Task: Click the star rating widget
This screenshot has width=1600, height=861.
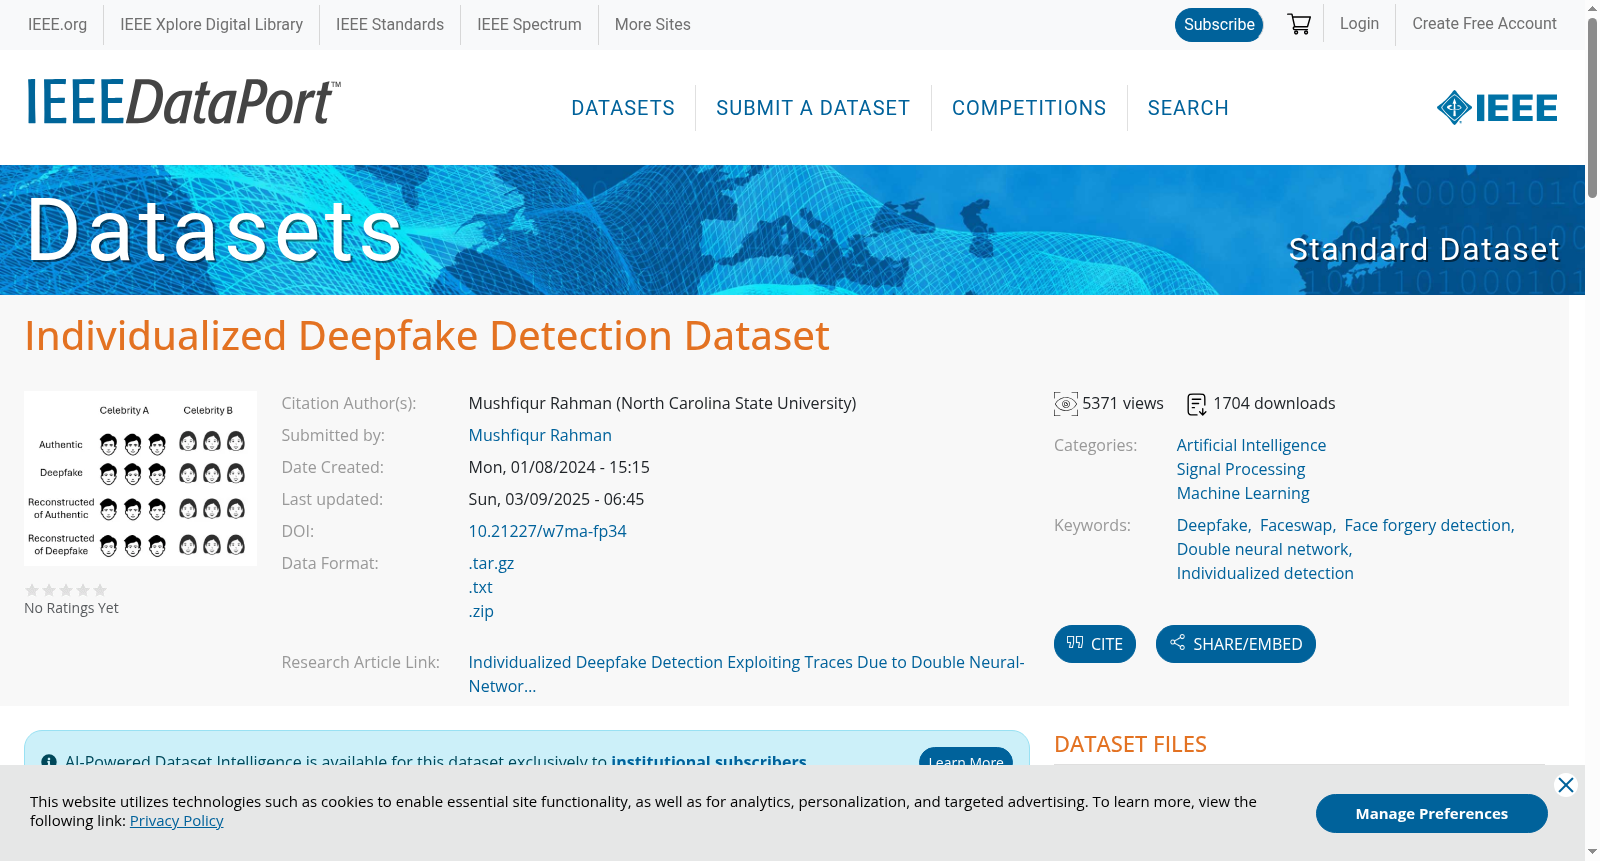Action: (x=66, y=590)
